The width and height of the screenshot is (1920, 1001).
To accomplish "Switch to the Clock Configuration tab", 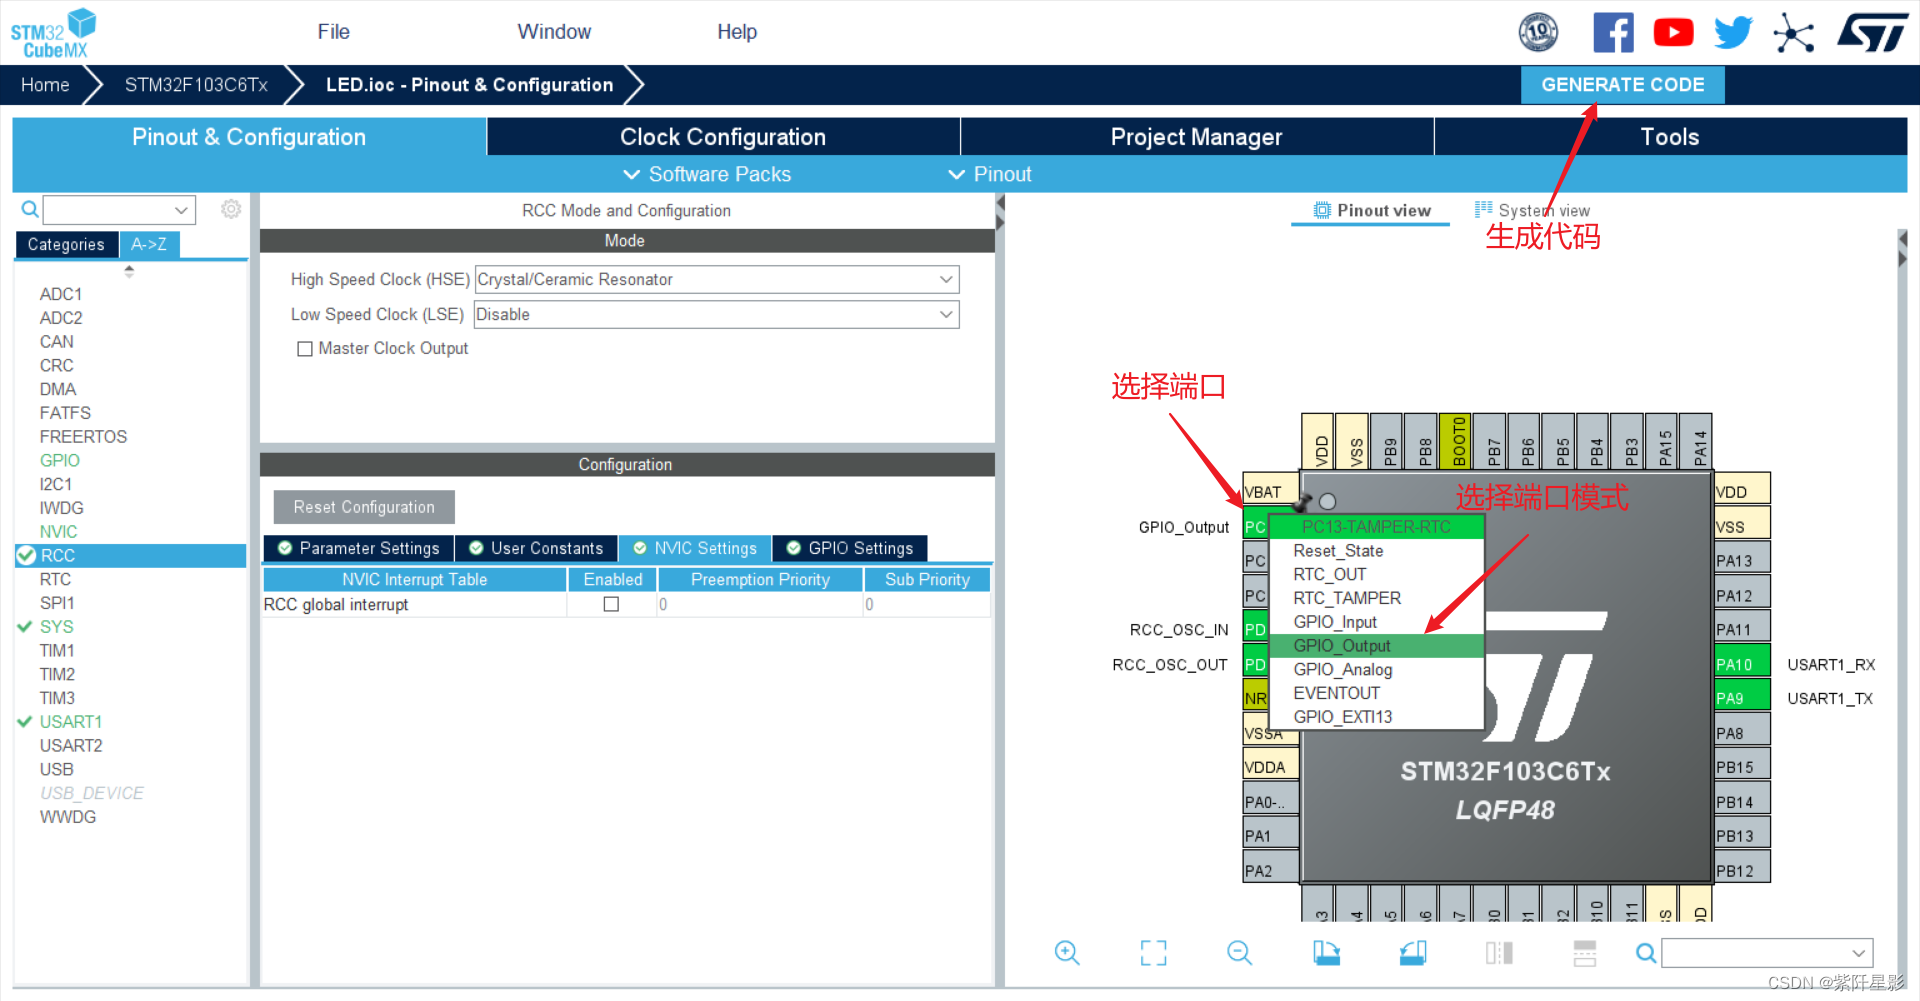I will pyautogui.click(x=722, y=136).
